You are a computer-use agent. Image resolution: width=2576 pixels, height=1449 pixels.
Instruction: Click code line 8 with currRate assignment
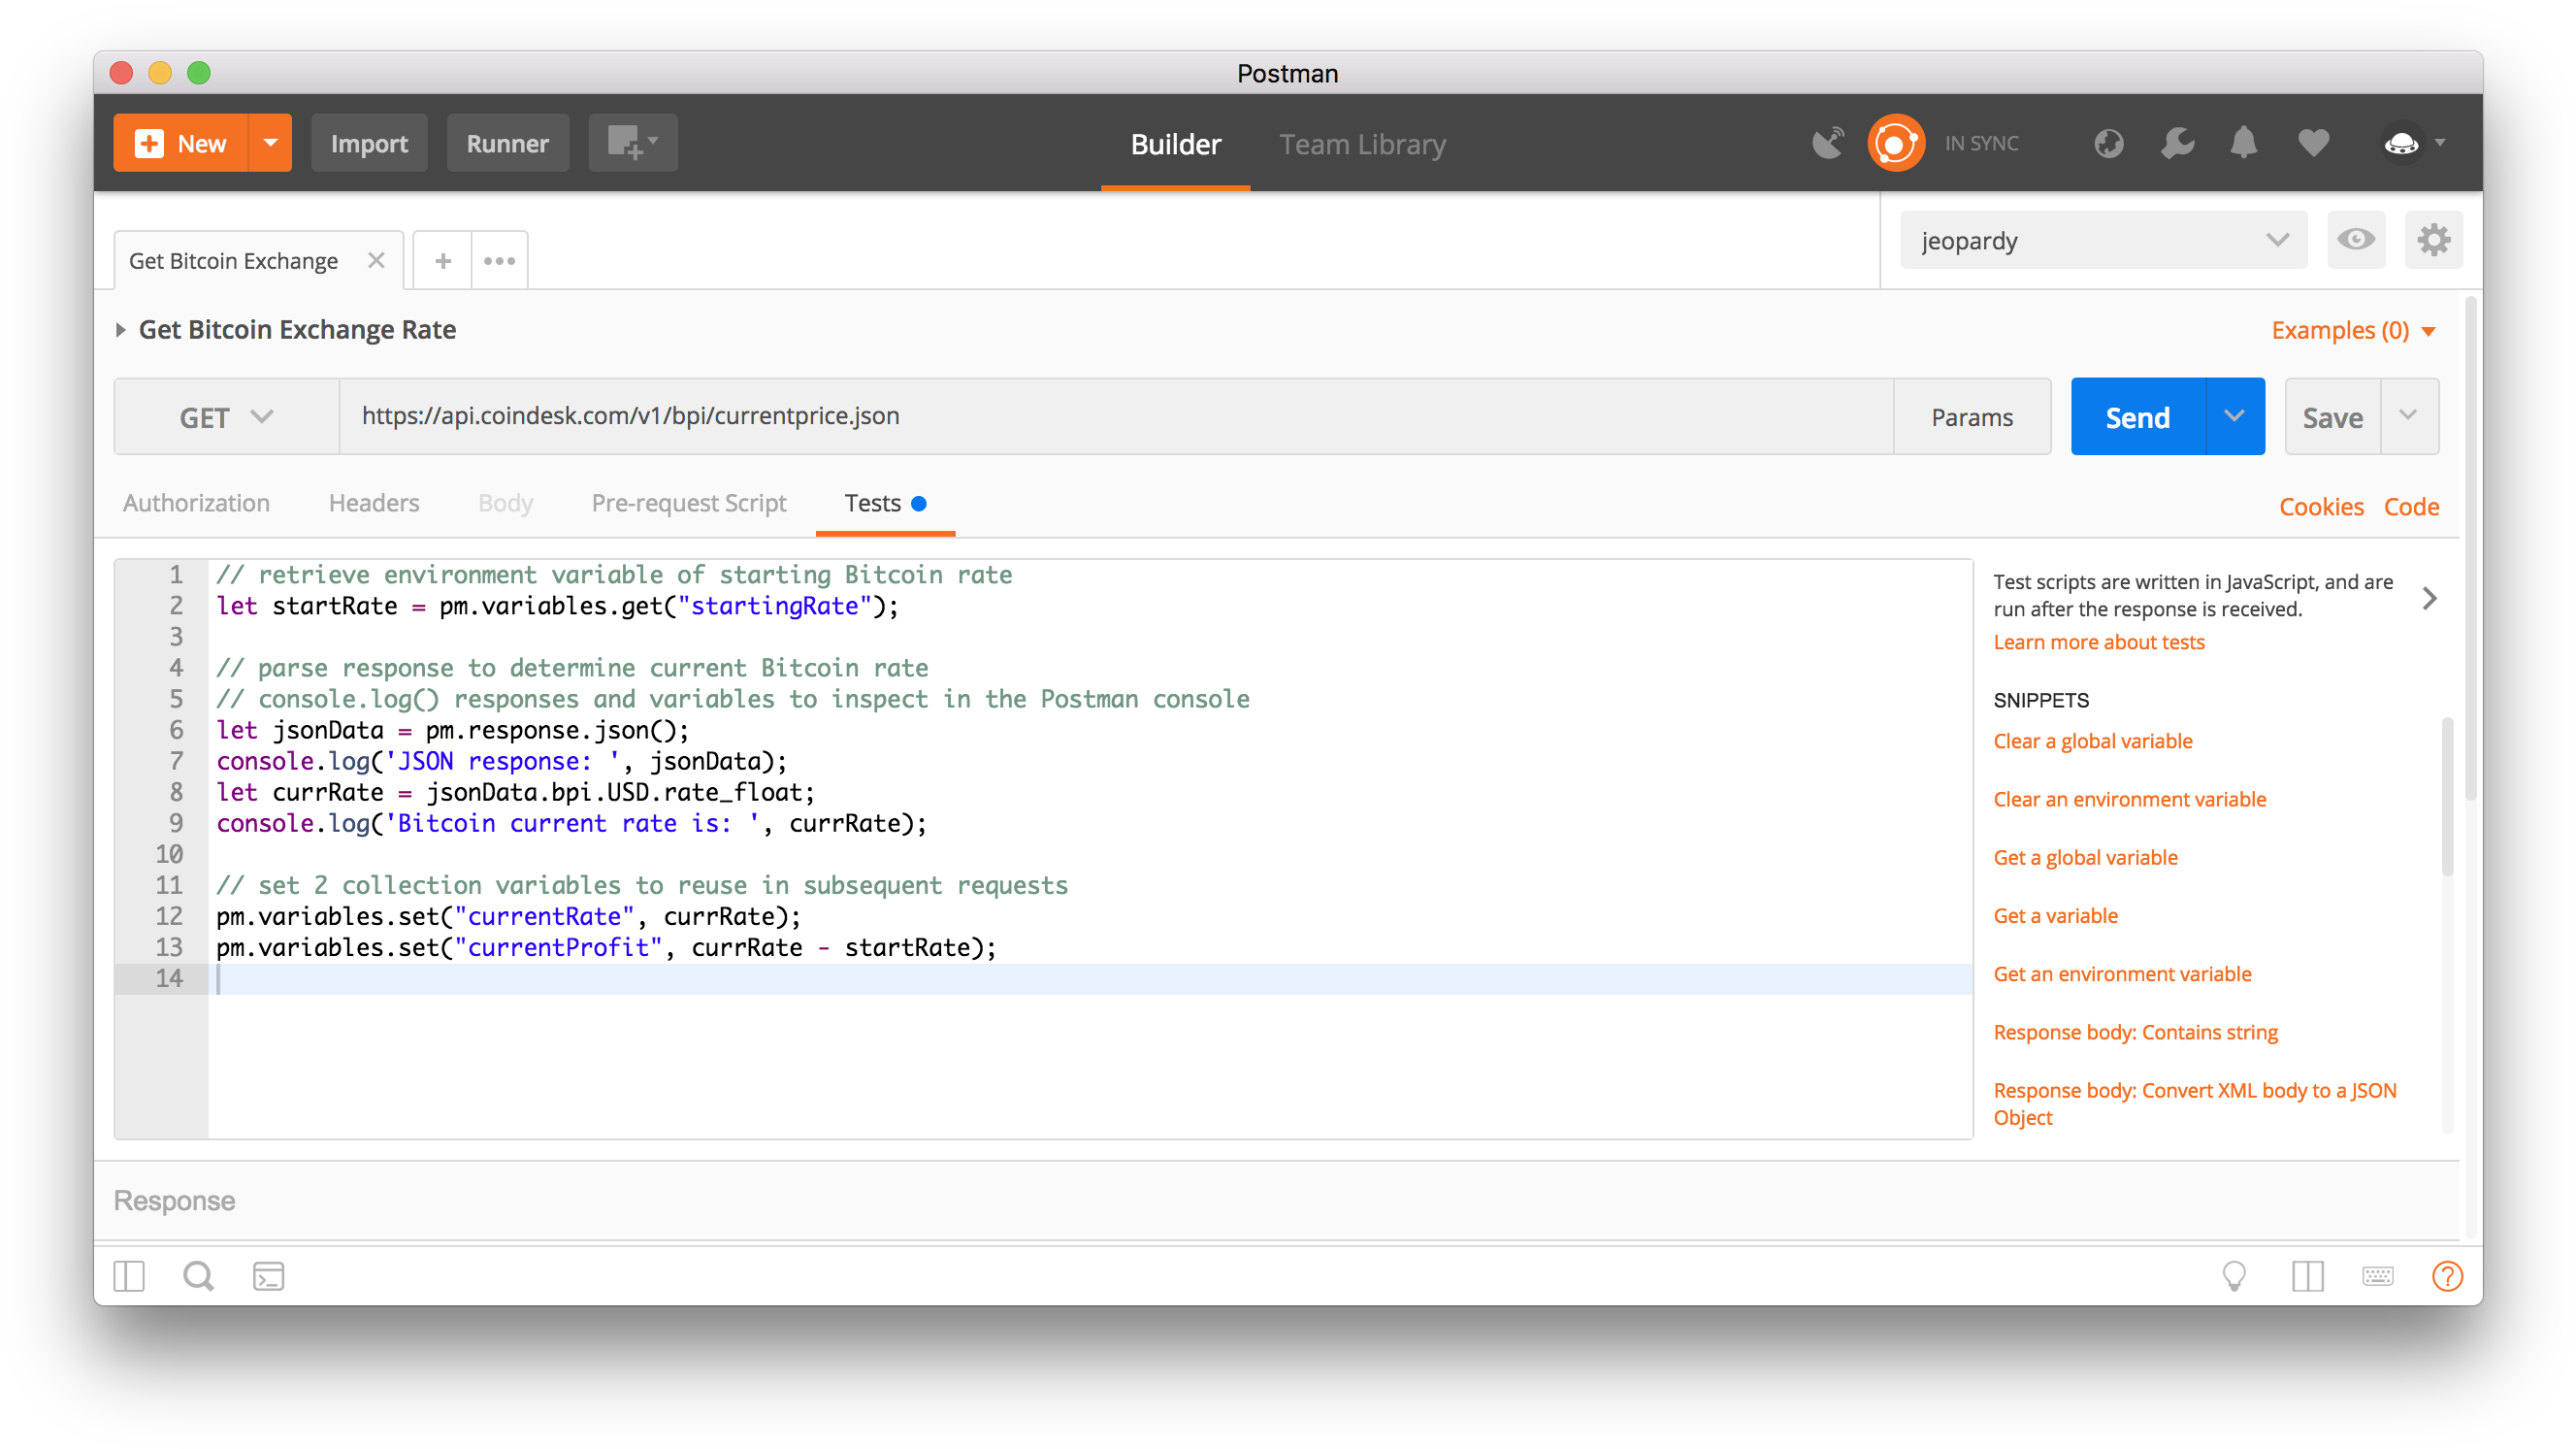click(516, 792)
